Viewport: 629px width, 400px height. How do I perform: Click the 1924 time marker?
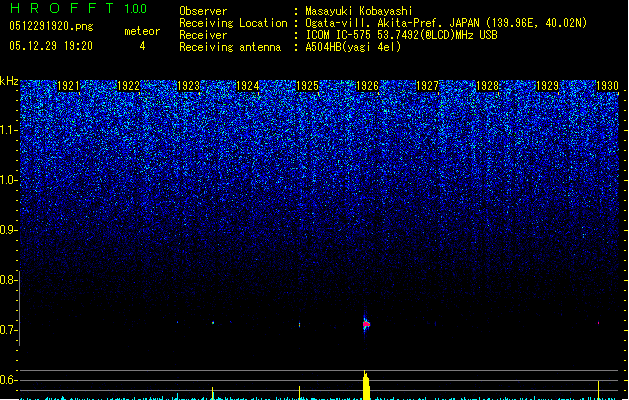[x=248, y=85]
